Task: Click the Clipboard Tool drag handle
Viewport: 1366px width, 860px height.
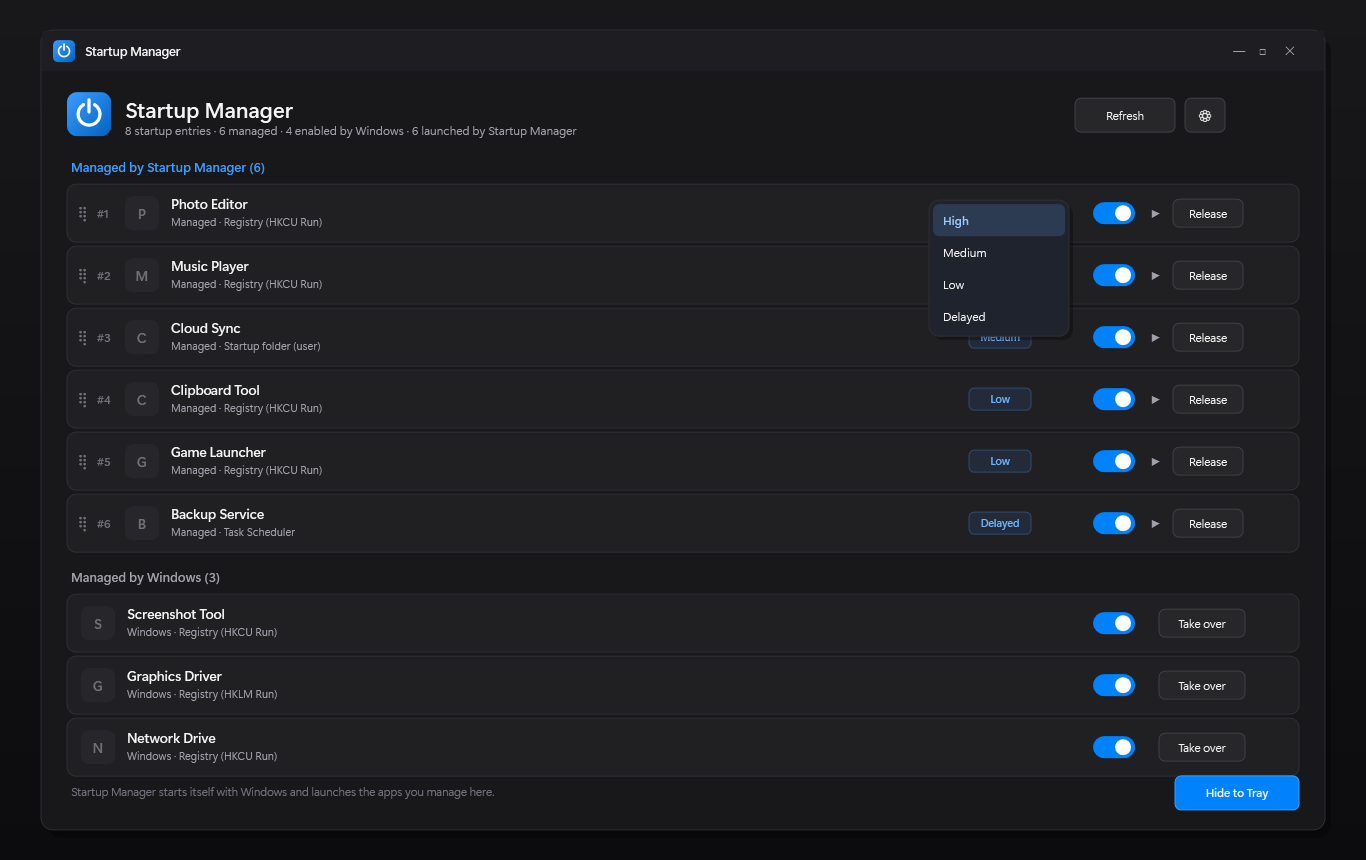Action: click(83, 400)
